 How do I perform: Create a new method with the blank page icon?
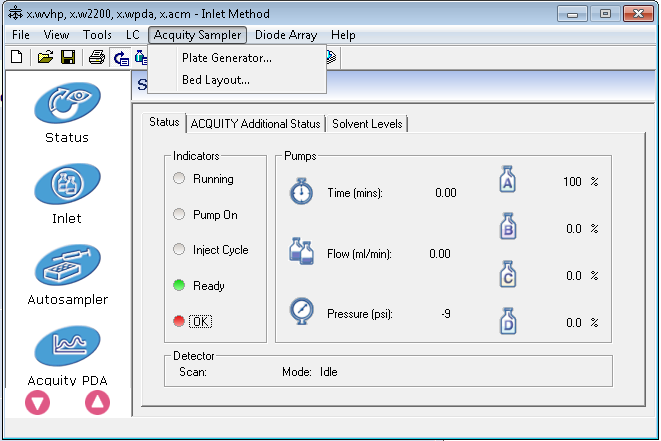tap(16, 57)
